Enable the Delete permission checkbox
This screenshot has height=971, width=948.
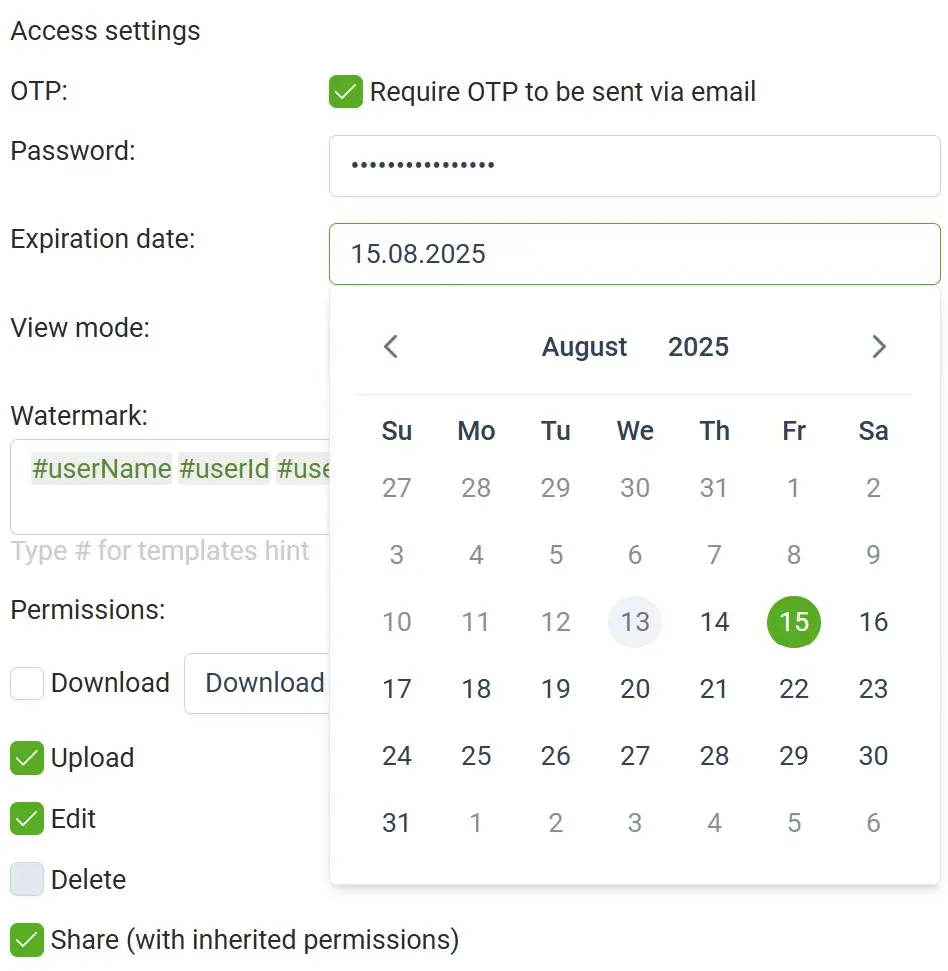(27, 880)
